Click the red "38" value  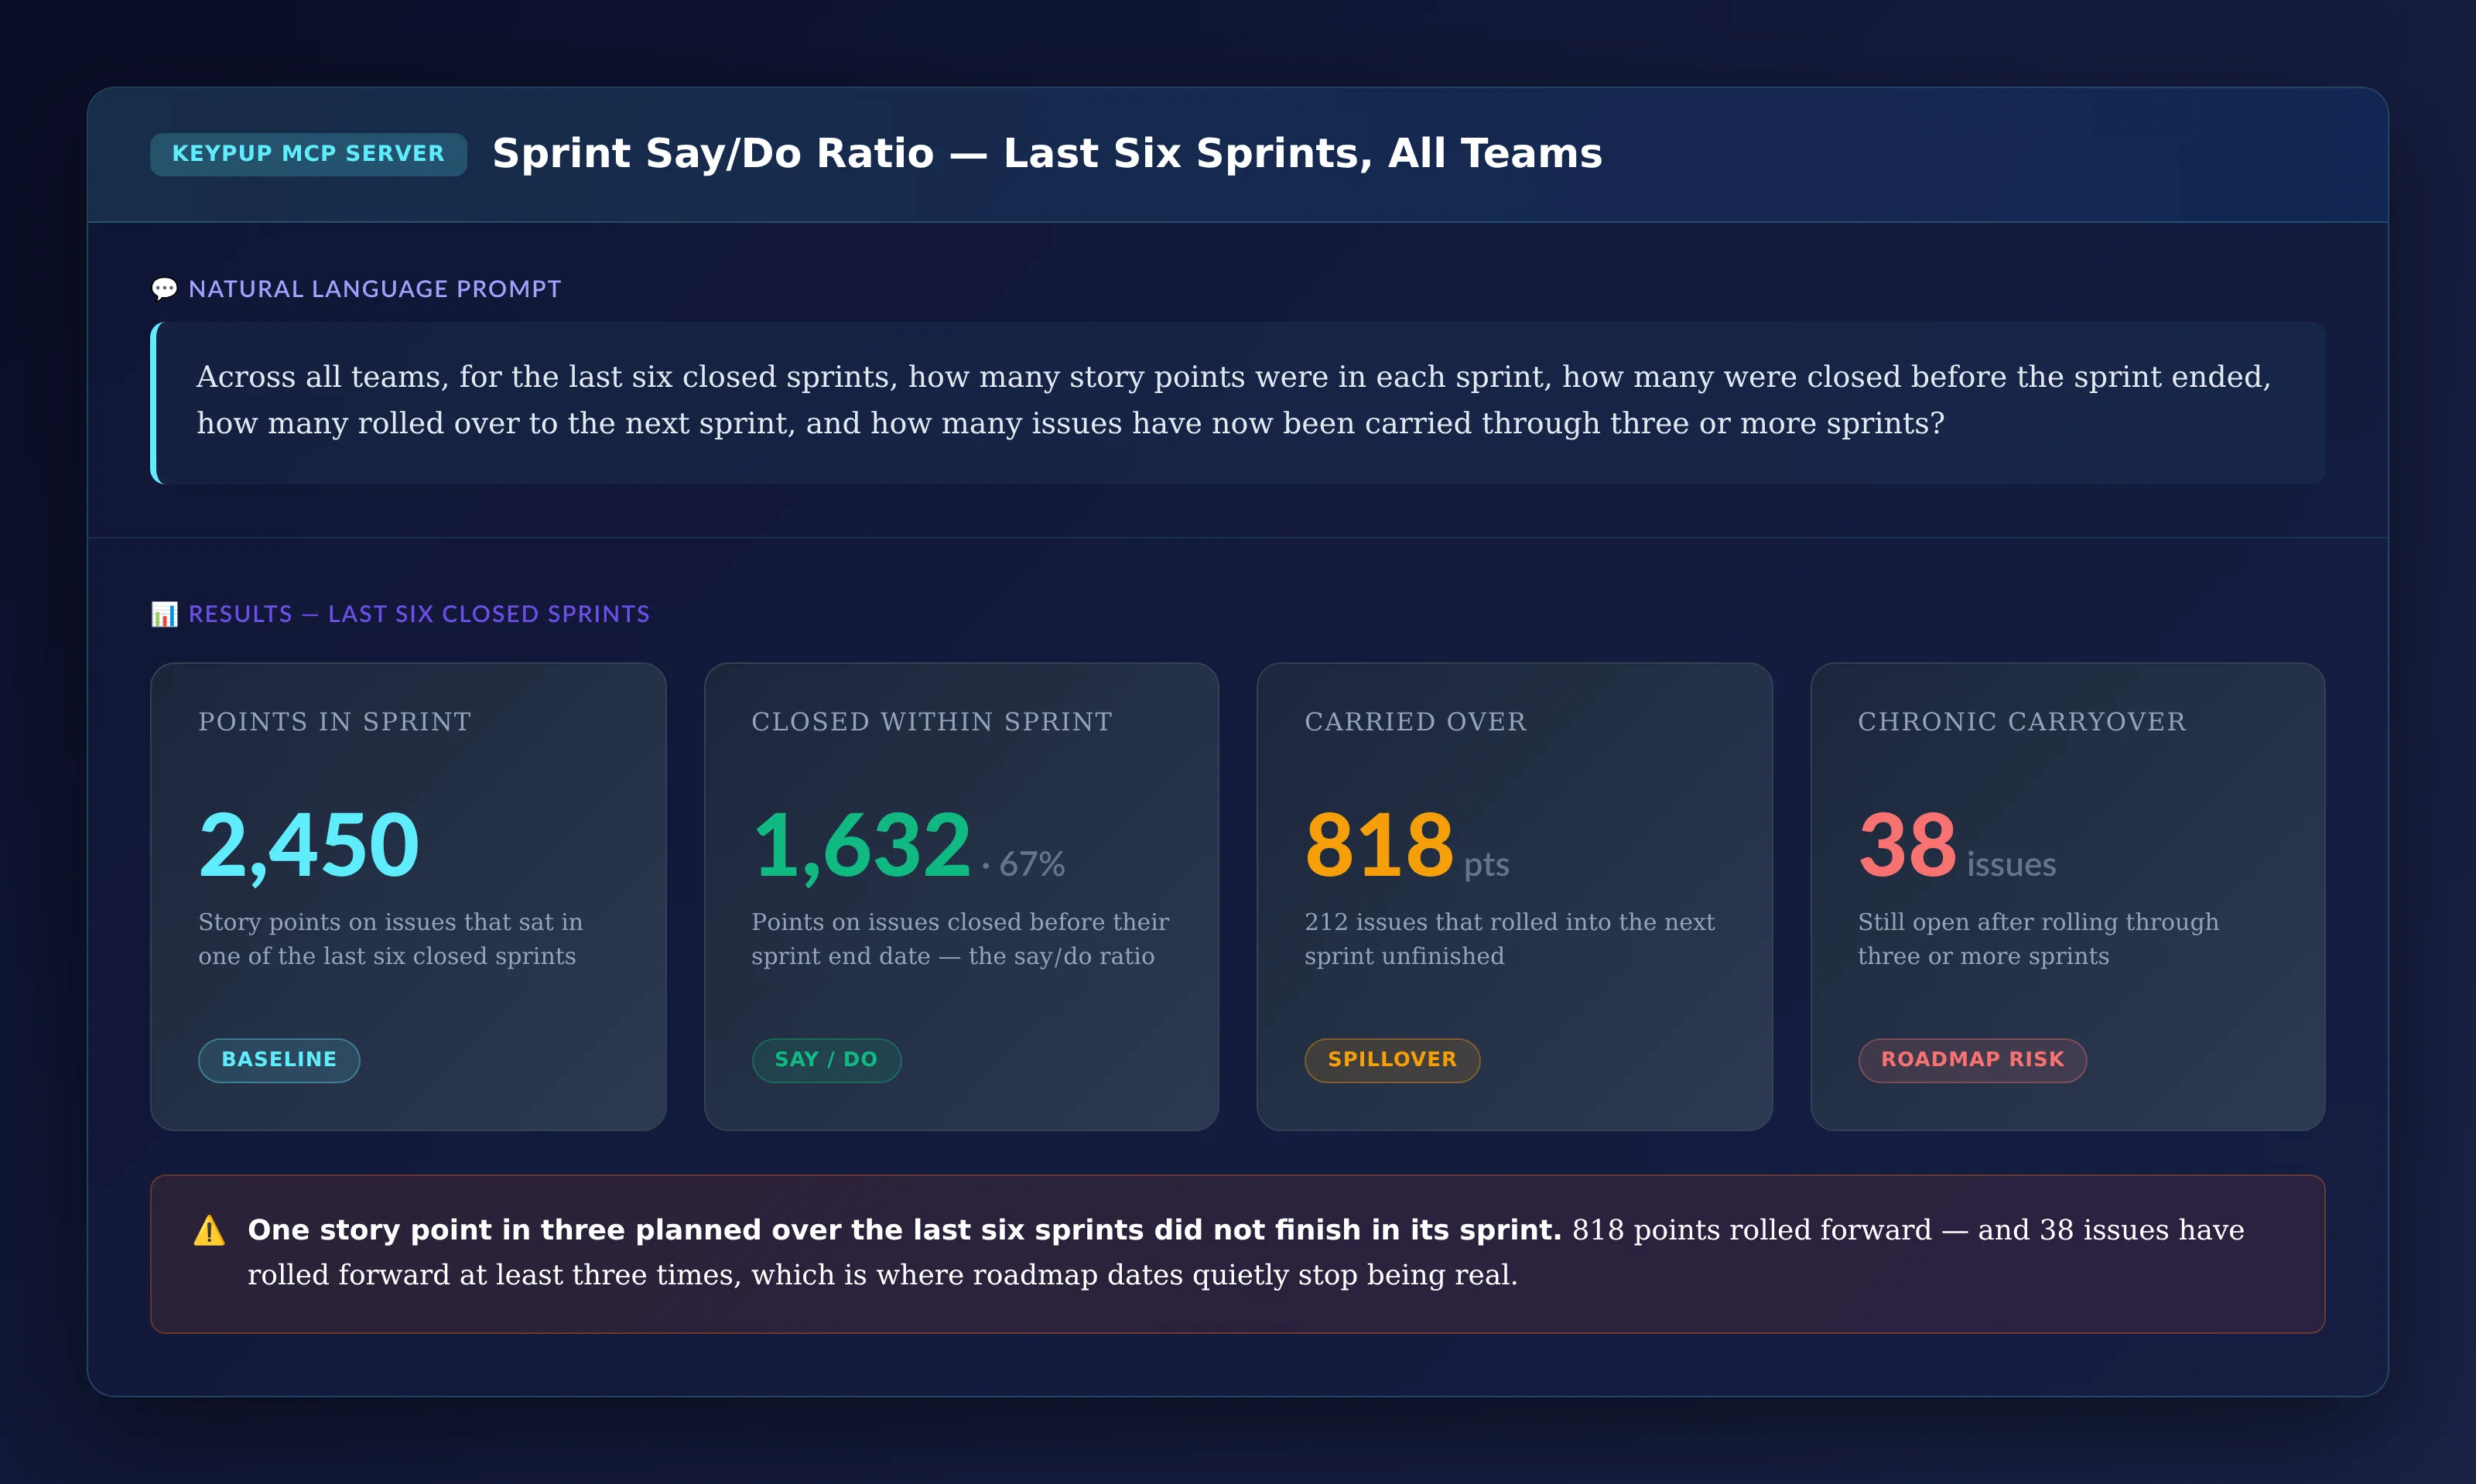coord(1907,845)
